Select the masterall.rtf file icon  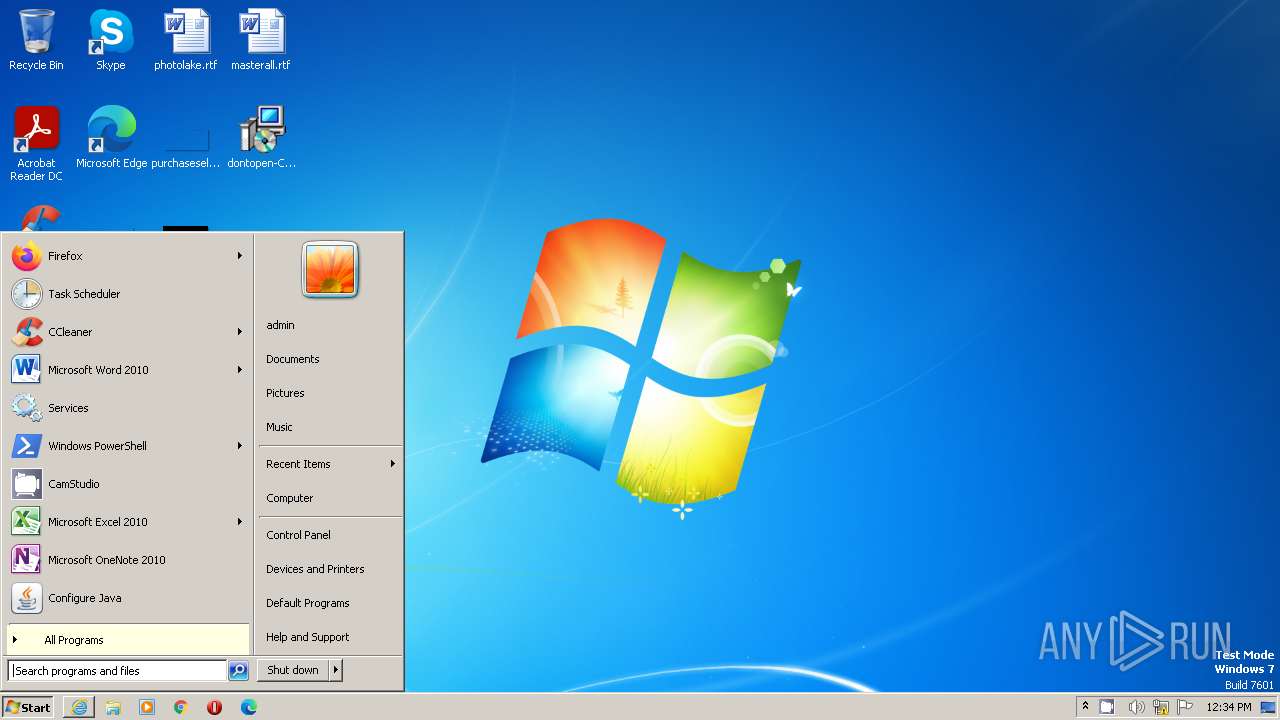pyautogui.click(x=260, y=40)
